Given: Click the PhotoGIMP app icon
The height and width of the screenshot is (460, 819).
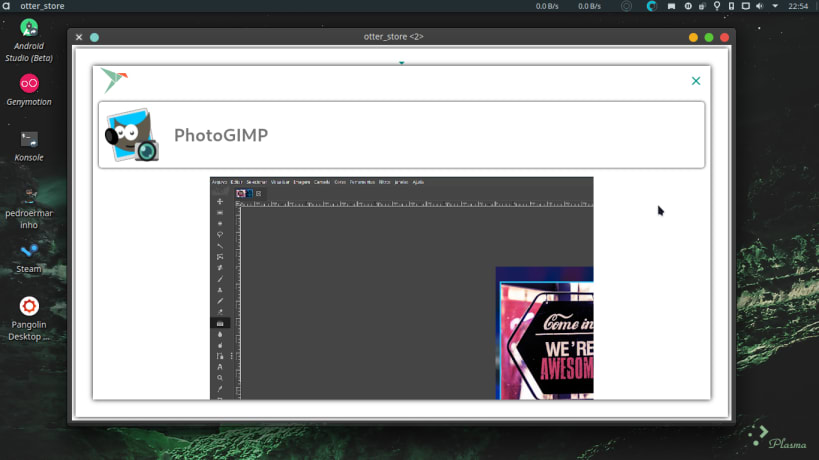Looking at the screenshot, I should (132, 135).
